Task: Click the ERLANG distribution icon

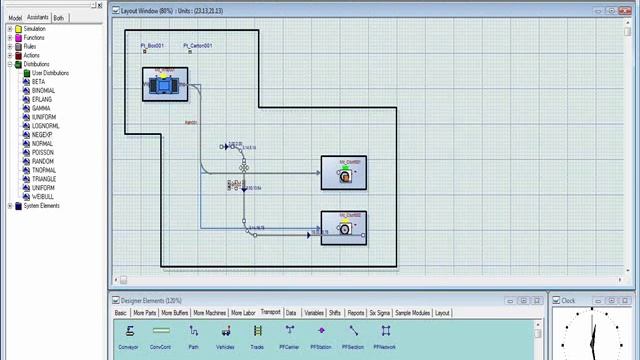Action: pos(27,100)
